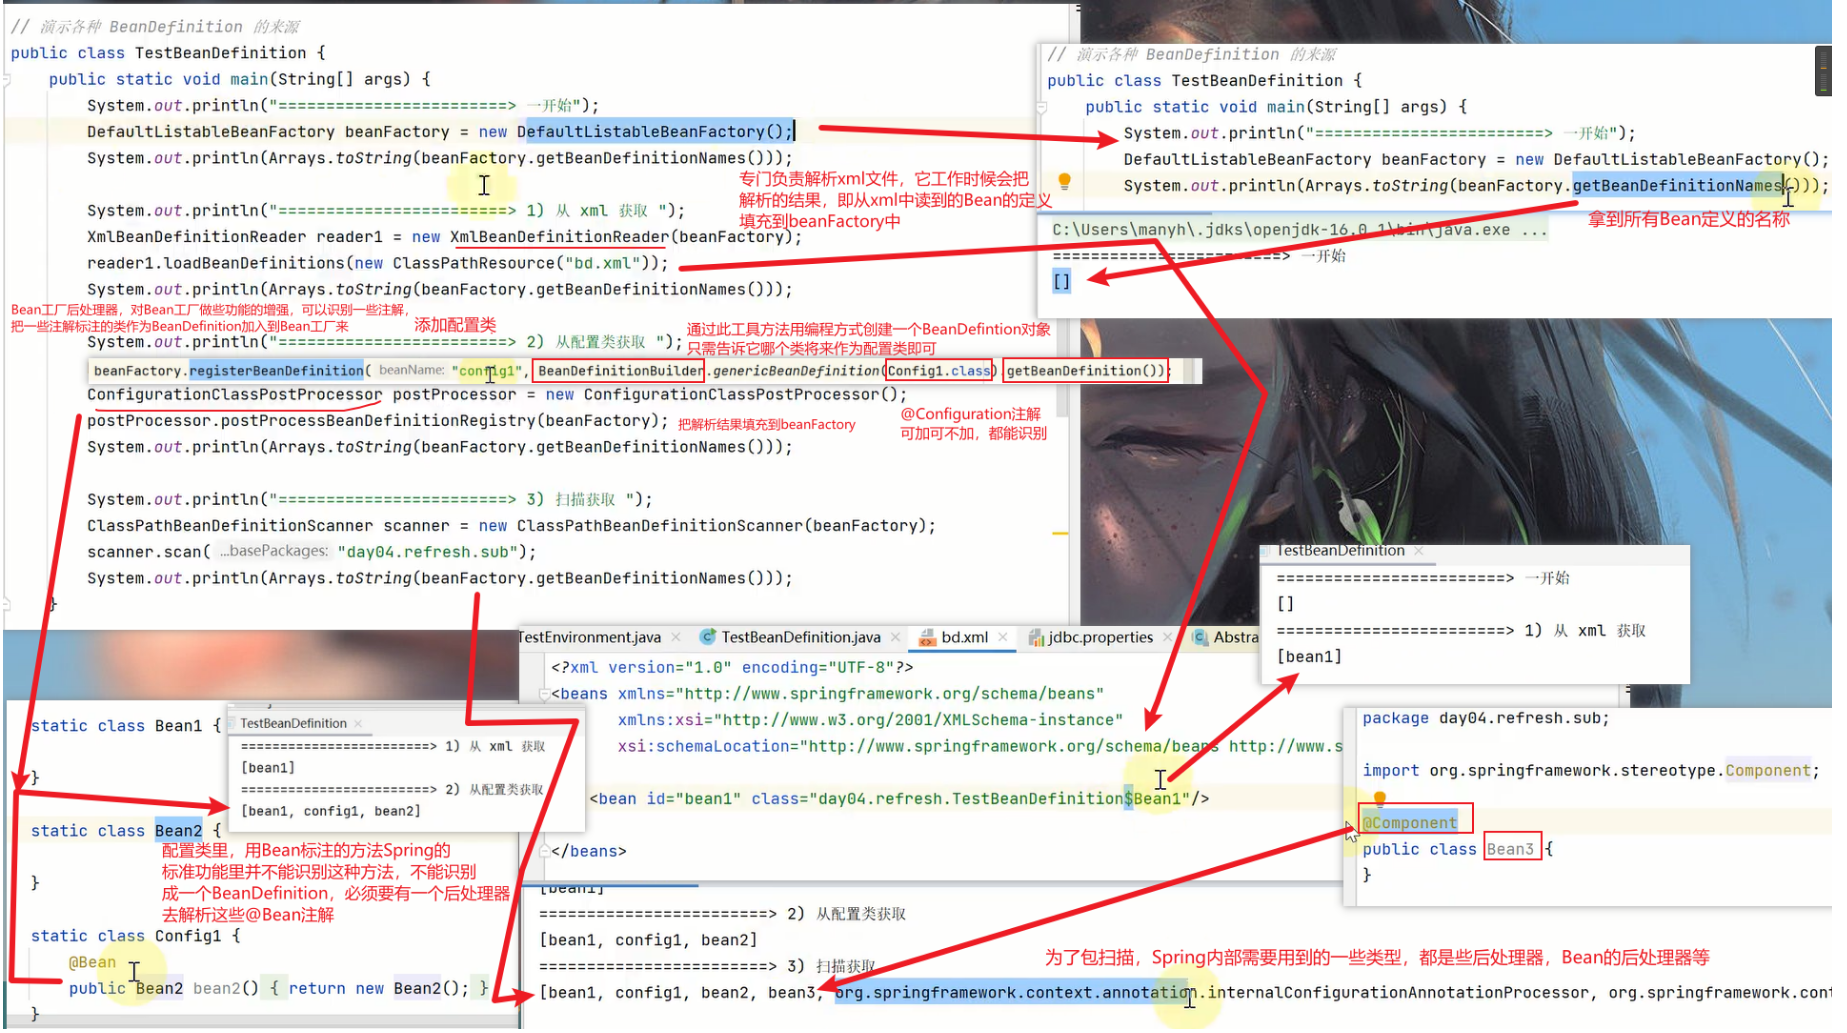Viewport: 1847px width, 1033px height.
Task: Click the TestBeanDefinition.java class icon
Action: (708, 638)
